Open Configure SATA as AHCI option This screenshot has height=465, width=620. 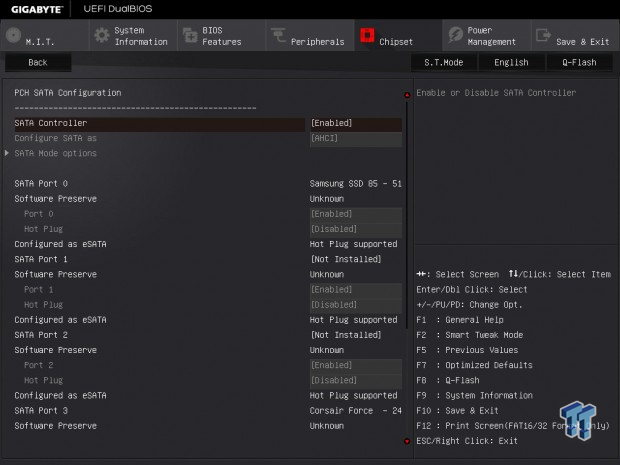[356, 138]
